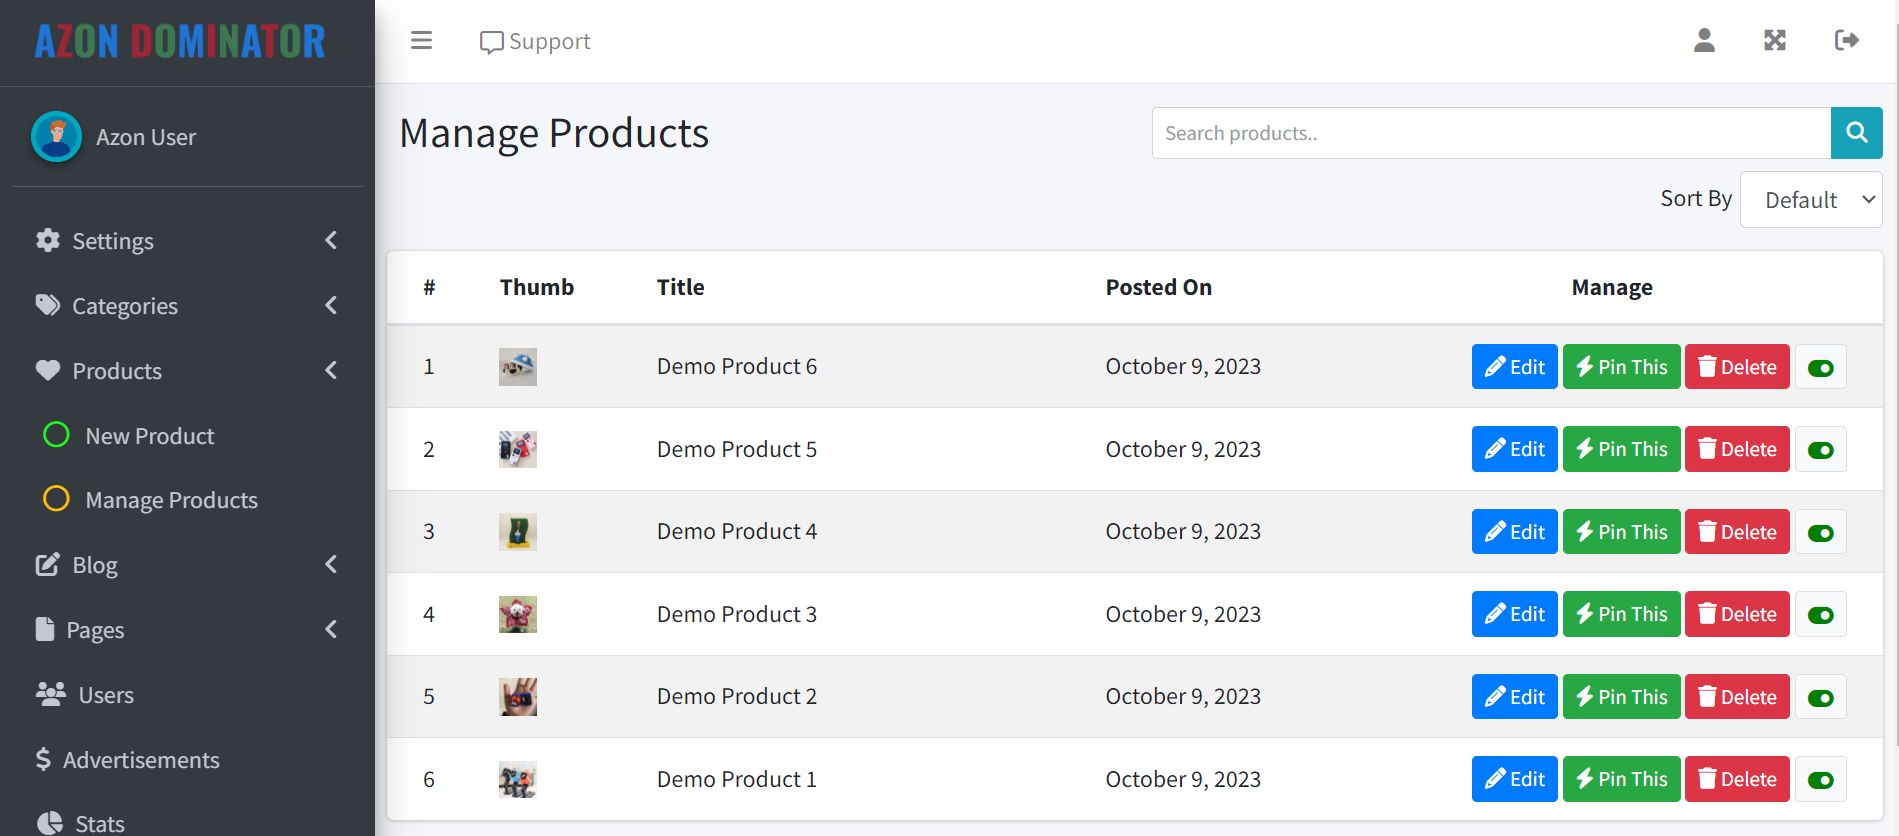Toggle status switch for Demo Product 6
This screenshot has height=836, width=1899.
click(x=1820, y=368)
